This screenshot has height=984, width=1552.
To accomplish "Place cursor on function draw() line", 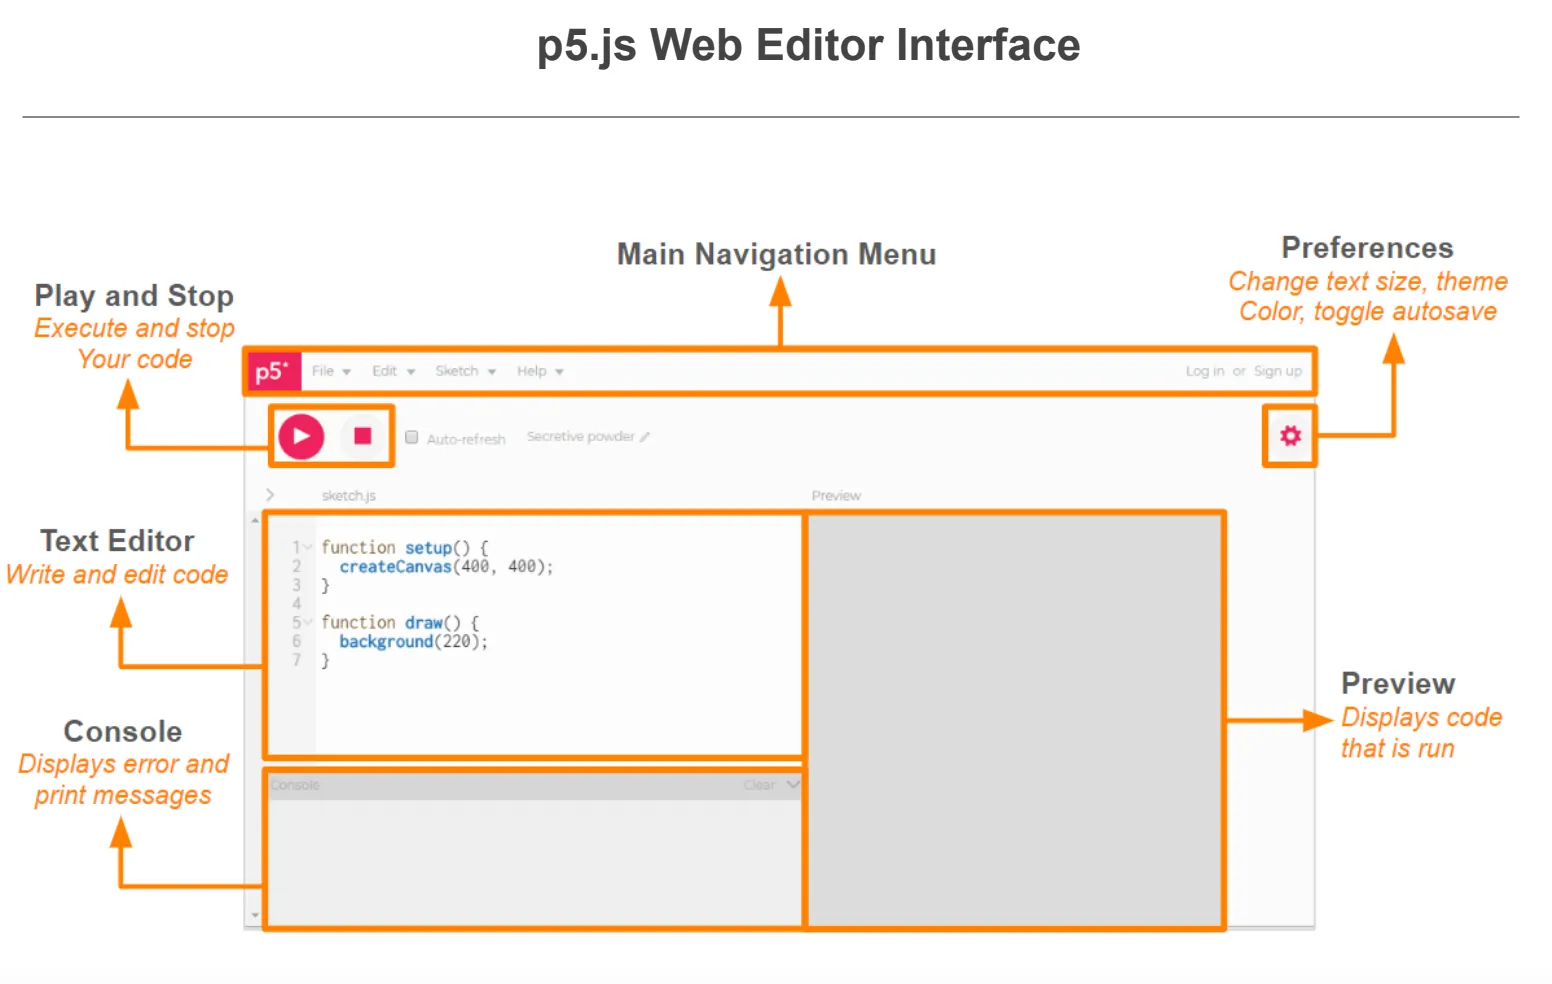I will click(400, 623).
